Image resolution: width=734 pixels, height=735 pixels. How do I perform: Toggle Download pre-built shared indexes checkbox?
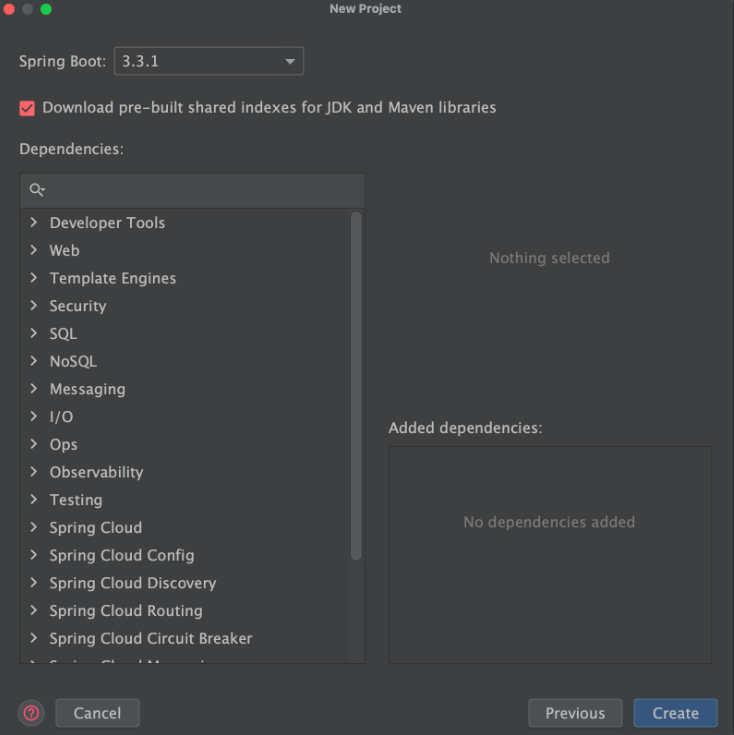27,108
